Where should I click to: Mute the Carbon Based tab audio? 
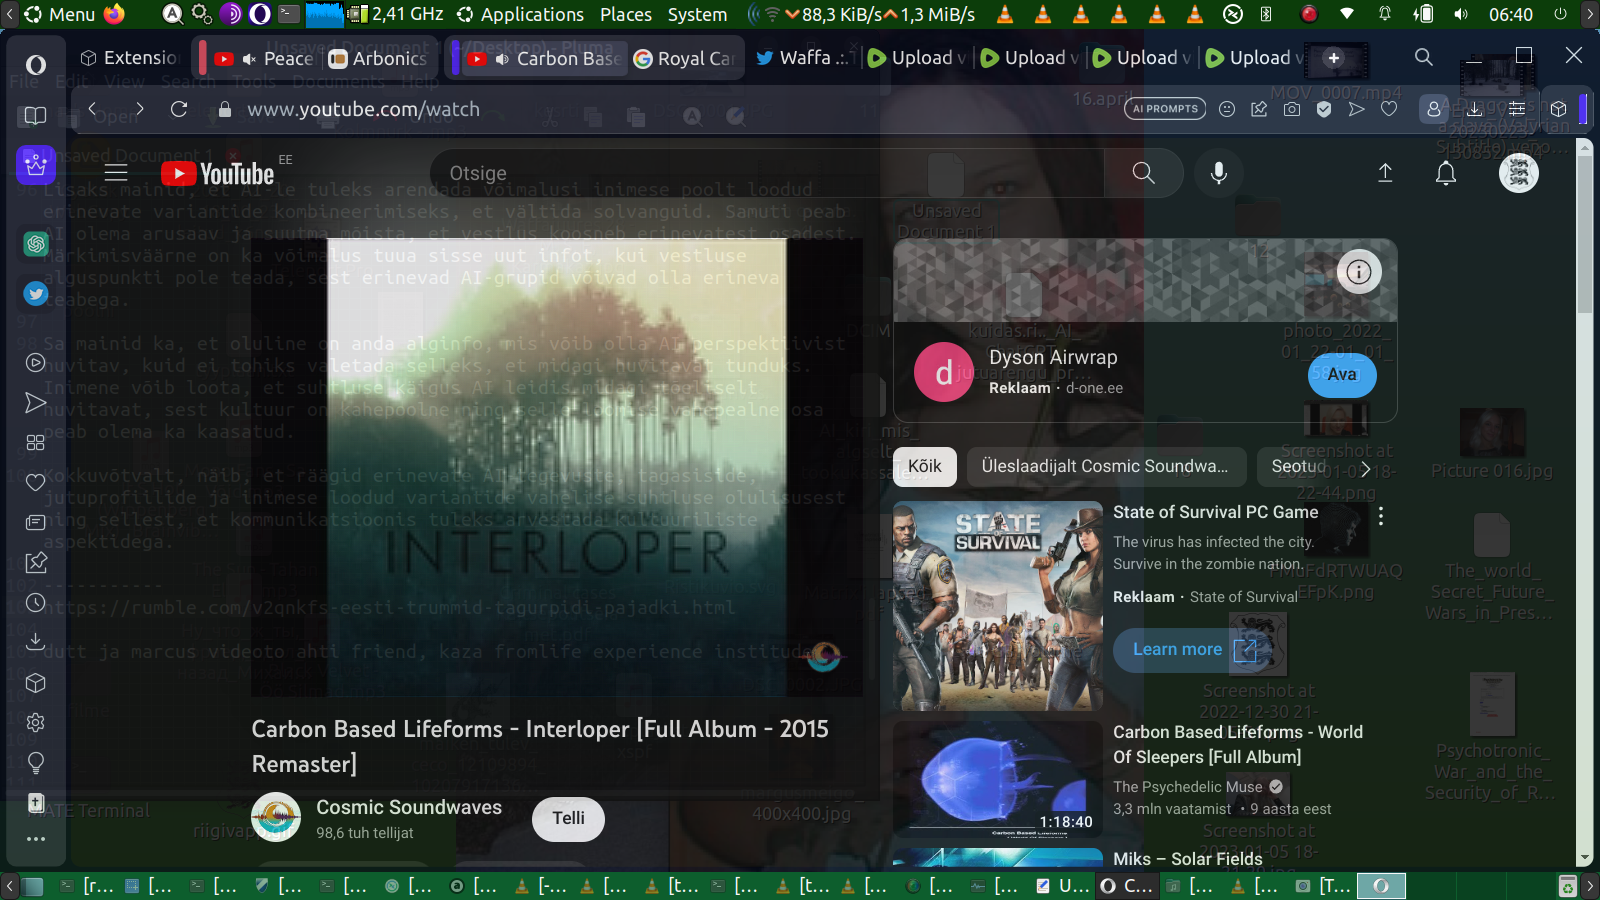tap(502, 59)
